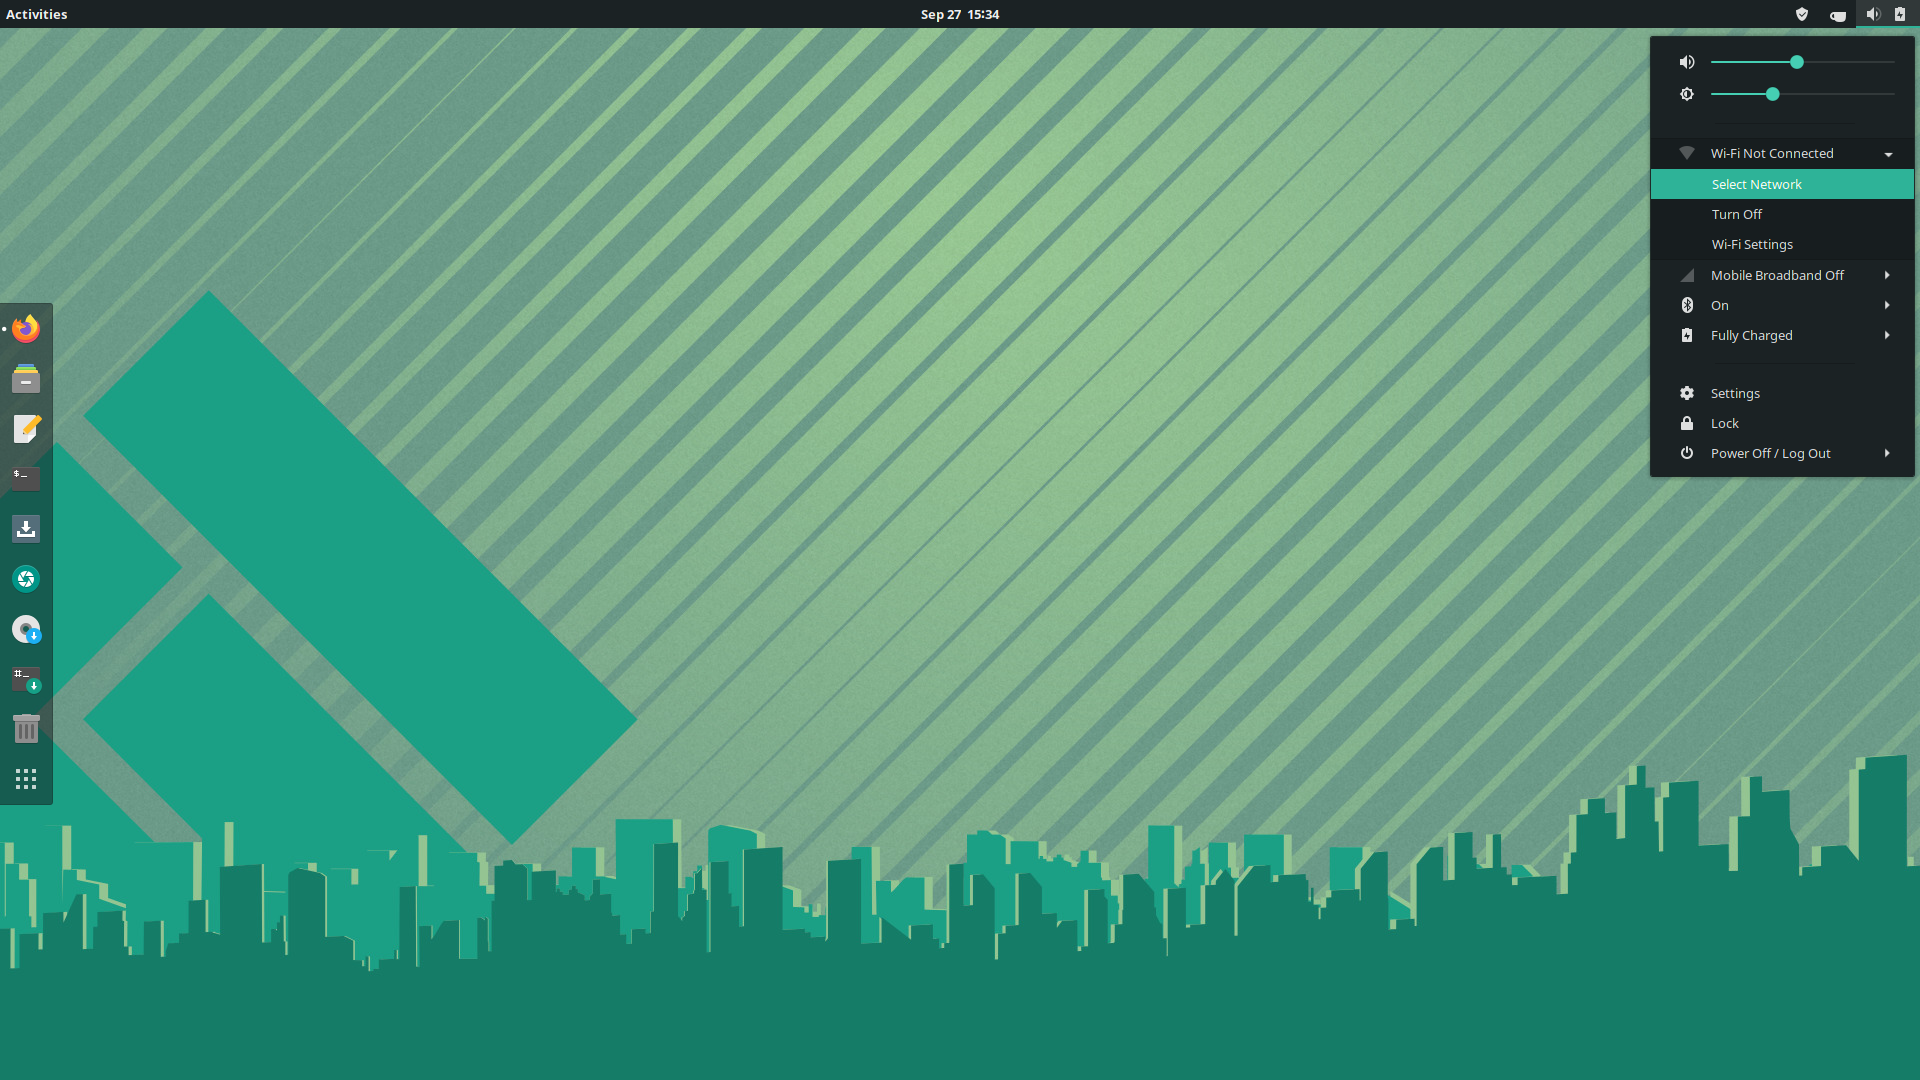Viewport: 1920px width, 1080px height.
Task: Launch Firefox from the dock
Action: [26, 328]
